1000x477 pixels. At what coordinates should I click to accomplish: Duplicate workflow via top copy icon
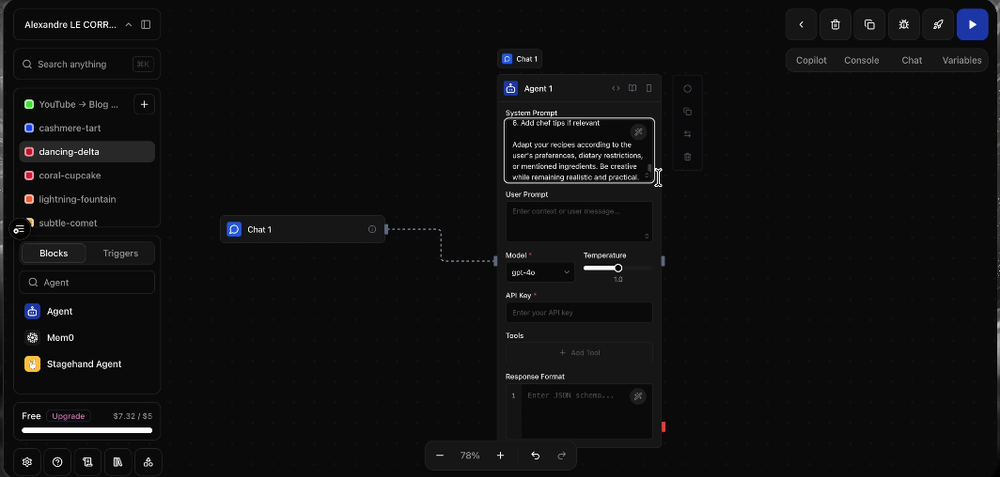(869, 25)
